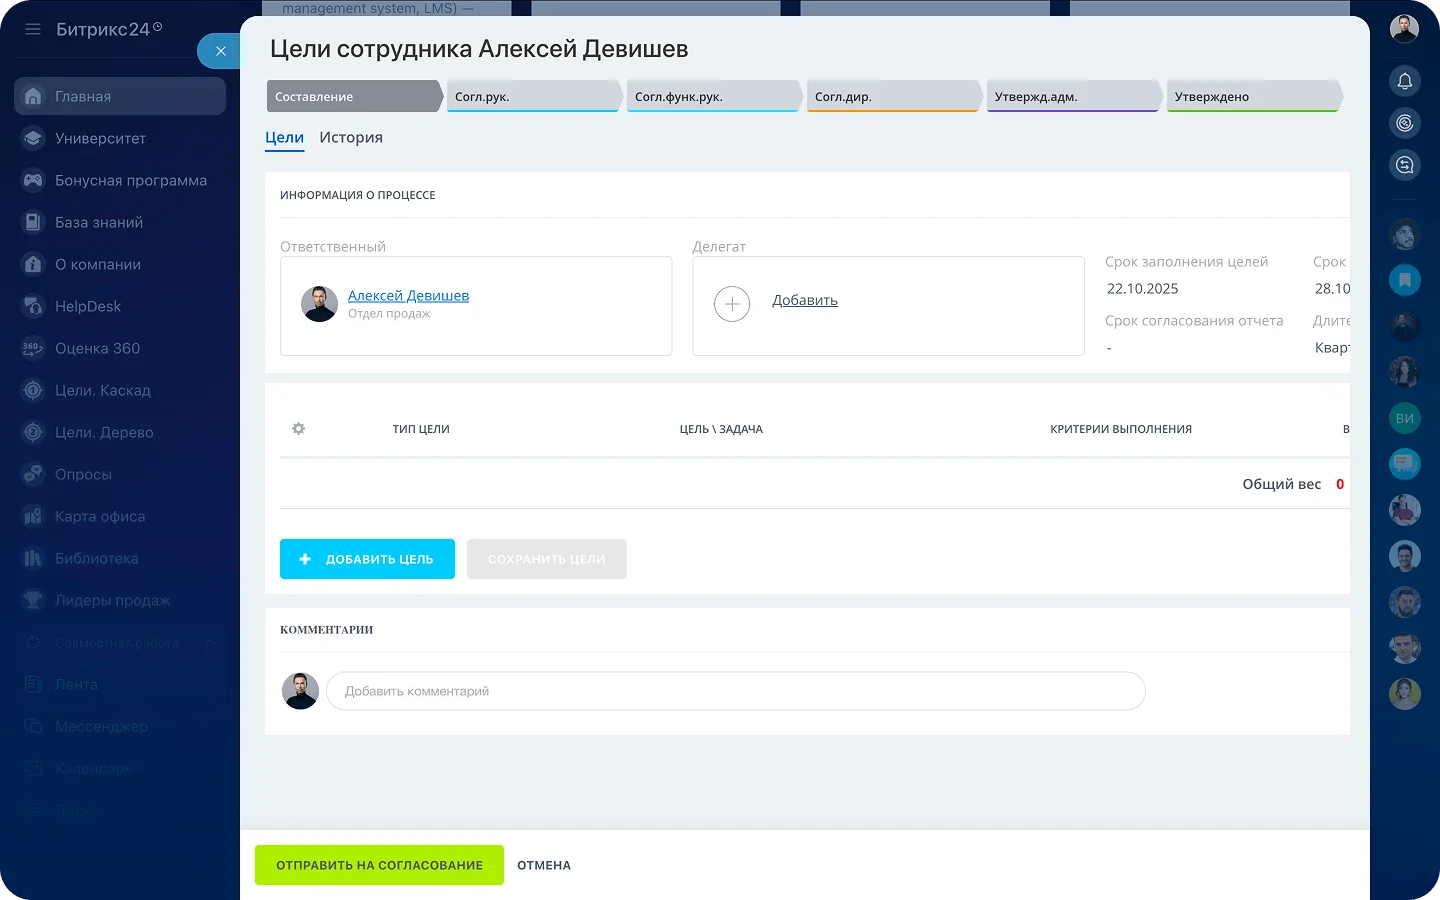Open Университет section icon
This screenshot has width=1440, height=900.
33,138
